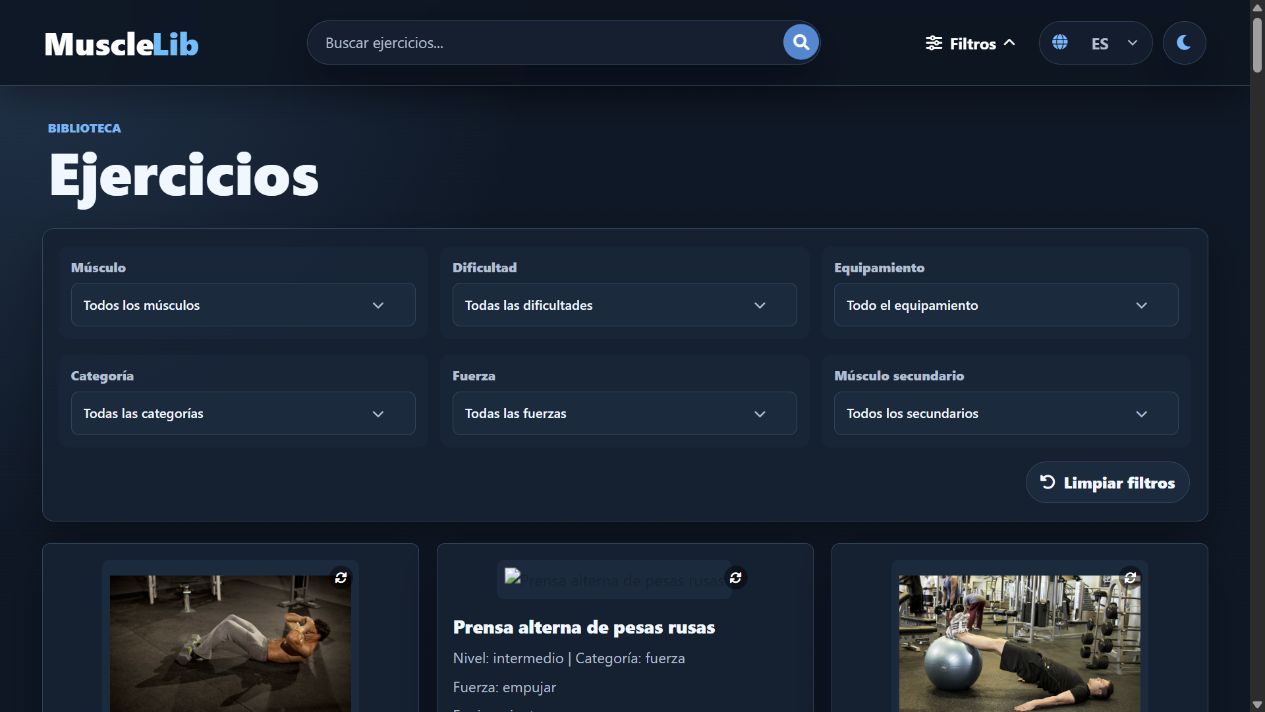The width and height of the screenshot is (1265, 712).
Task: Toggle dark mode with moon icon
Action: (1184, 43)
